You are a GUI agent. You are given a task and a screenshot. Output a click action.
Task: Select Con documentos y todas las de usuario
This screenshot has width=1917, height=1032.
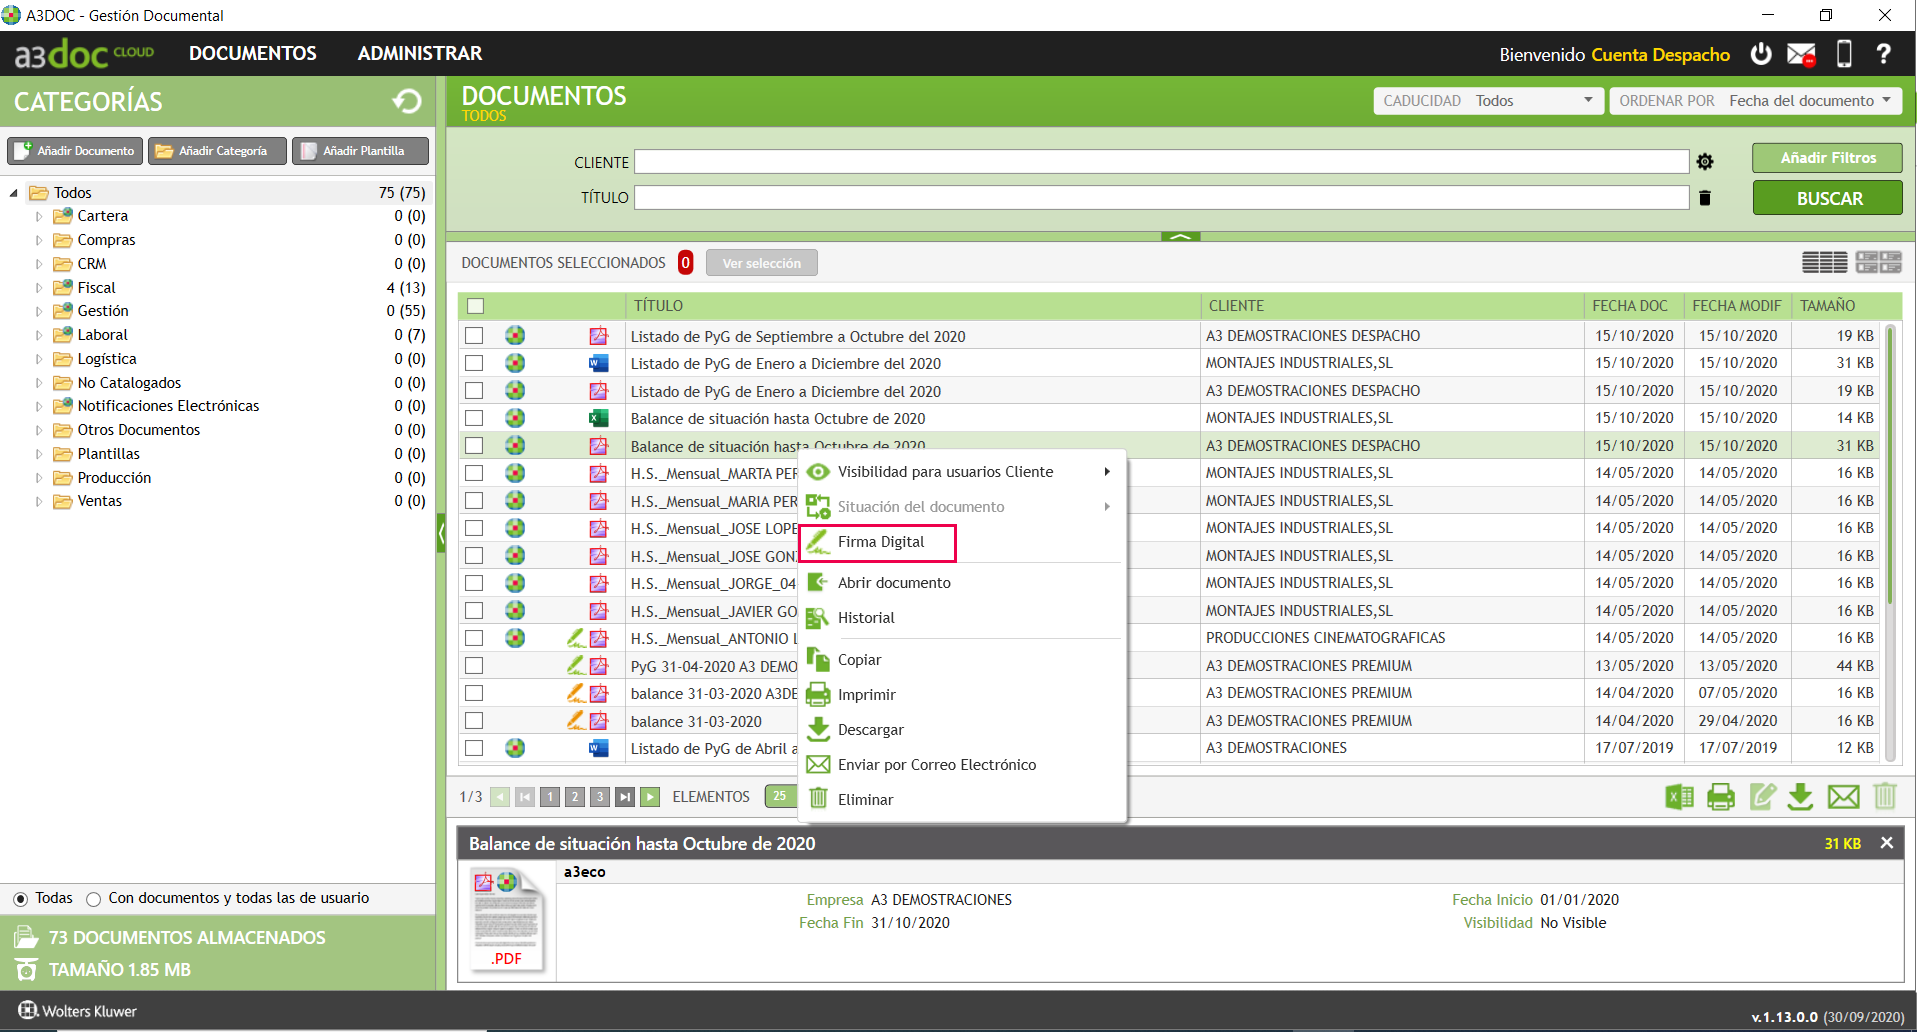93,899
